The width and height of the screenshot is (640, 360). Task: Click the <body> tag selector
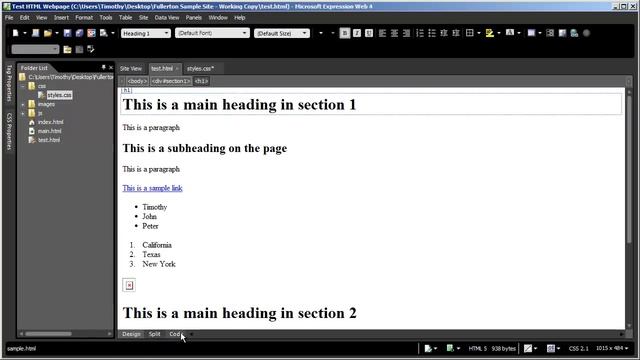coord(137,81)
